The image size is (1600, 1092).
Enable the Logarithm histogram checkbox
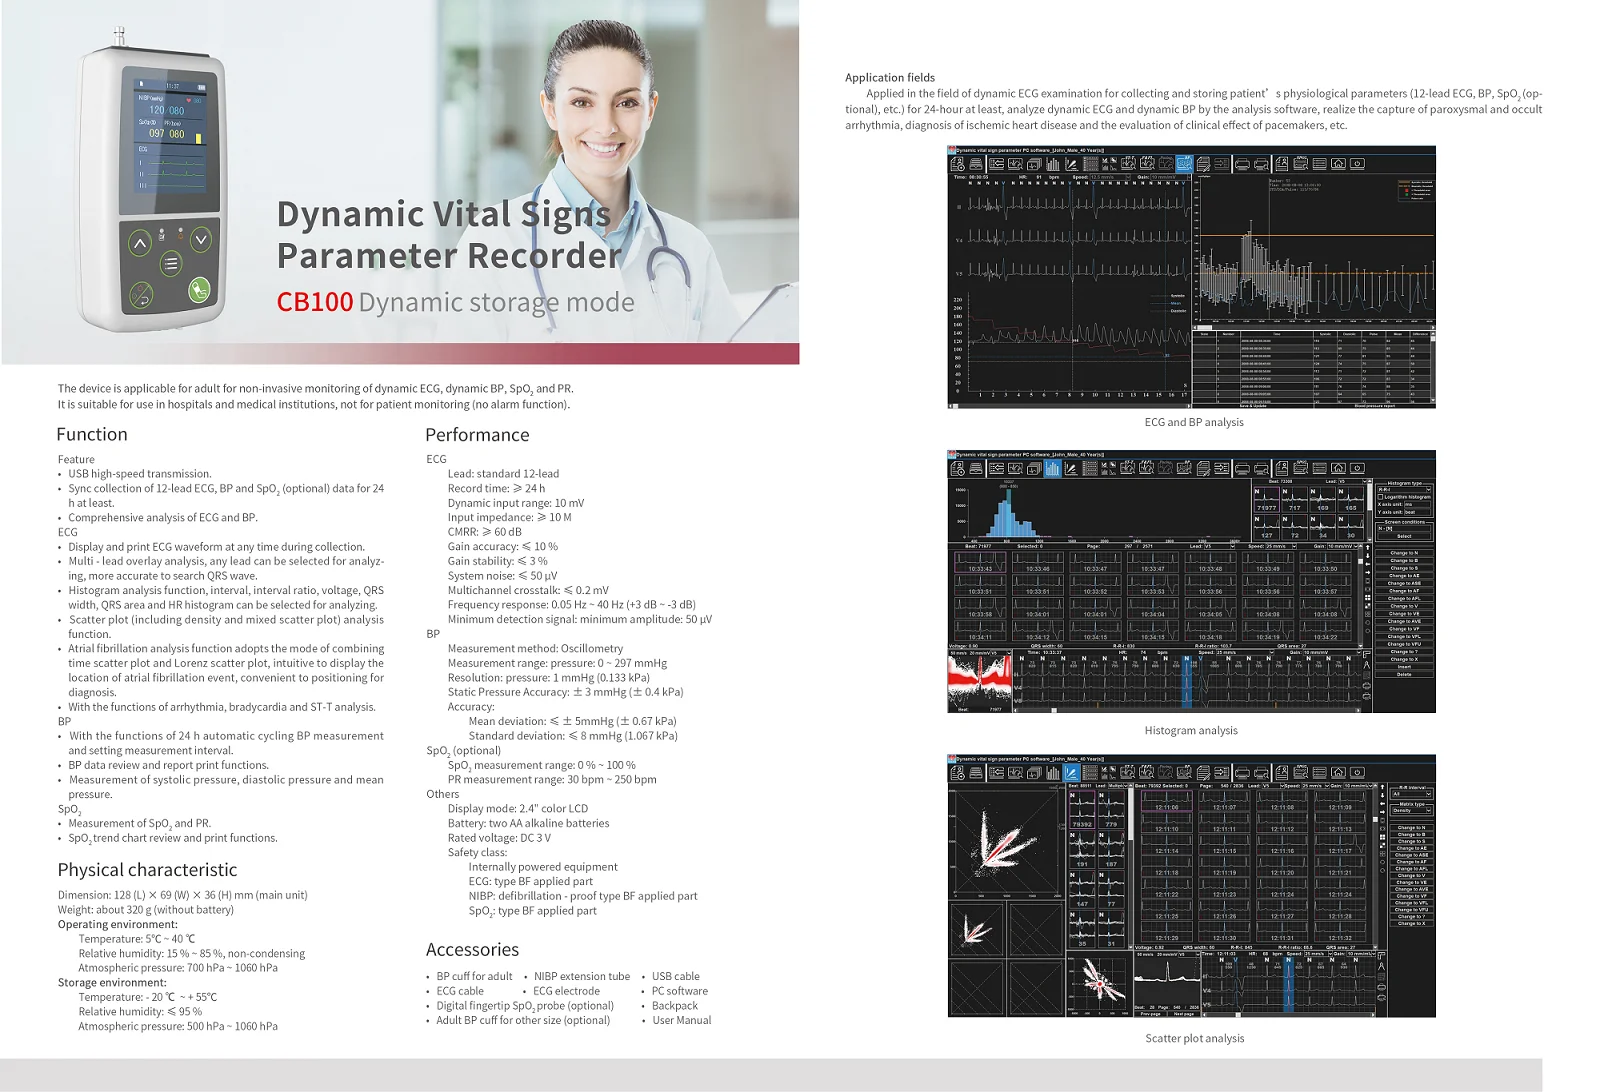point(1380,497)
